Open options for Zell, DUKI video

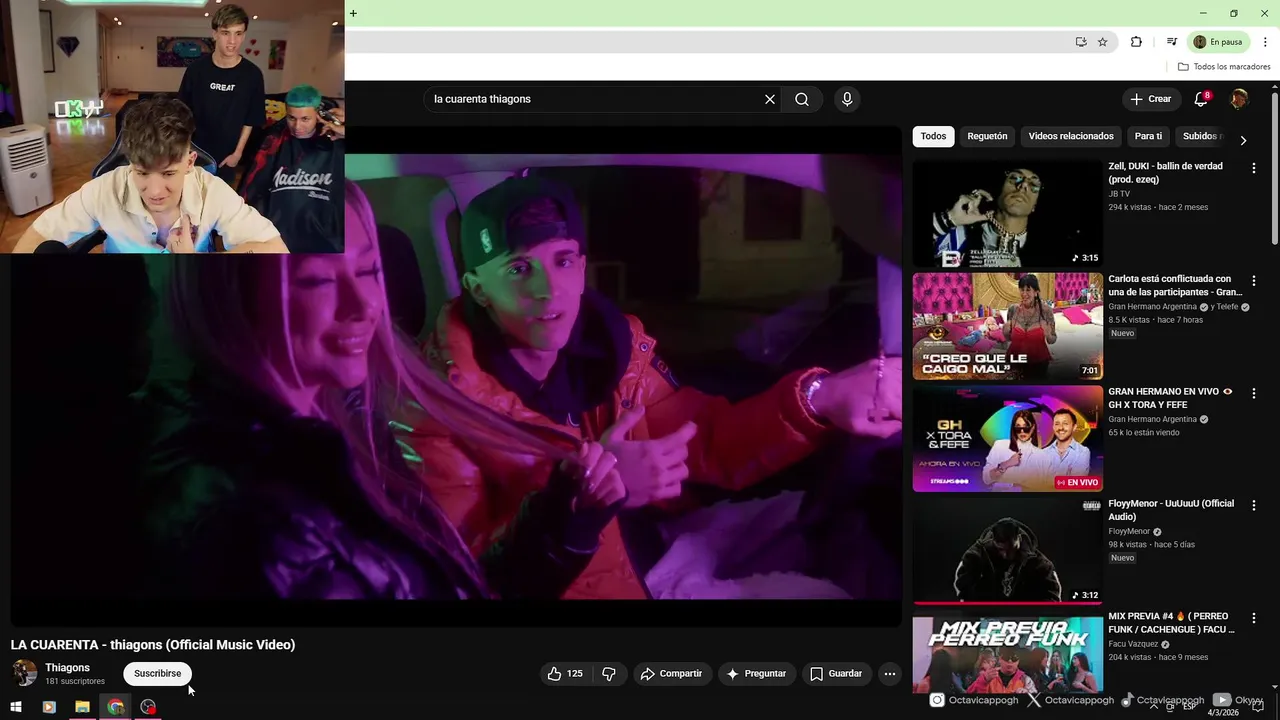1254,169
